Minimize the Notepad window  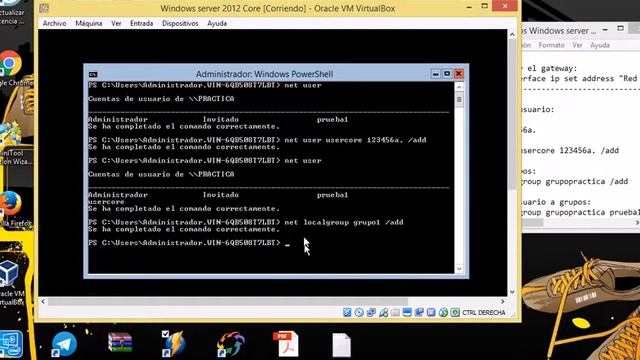(605, 29)
